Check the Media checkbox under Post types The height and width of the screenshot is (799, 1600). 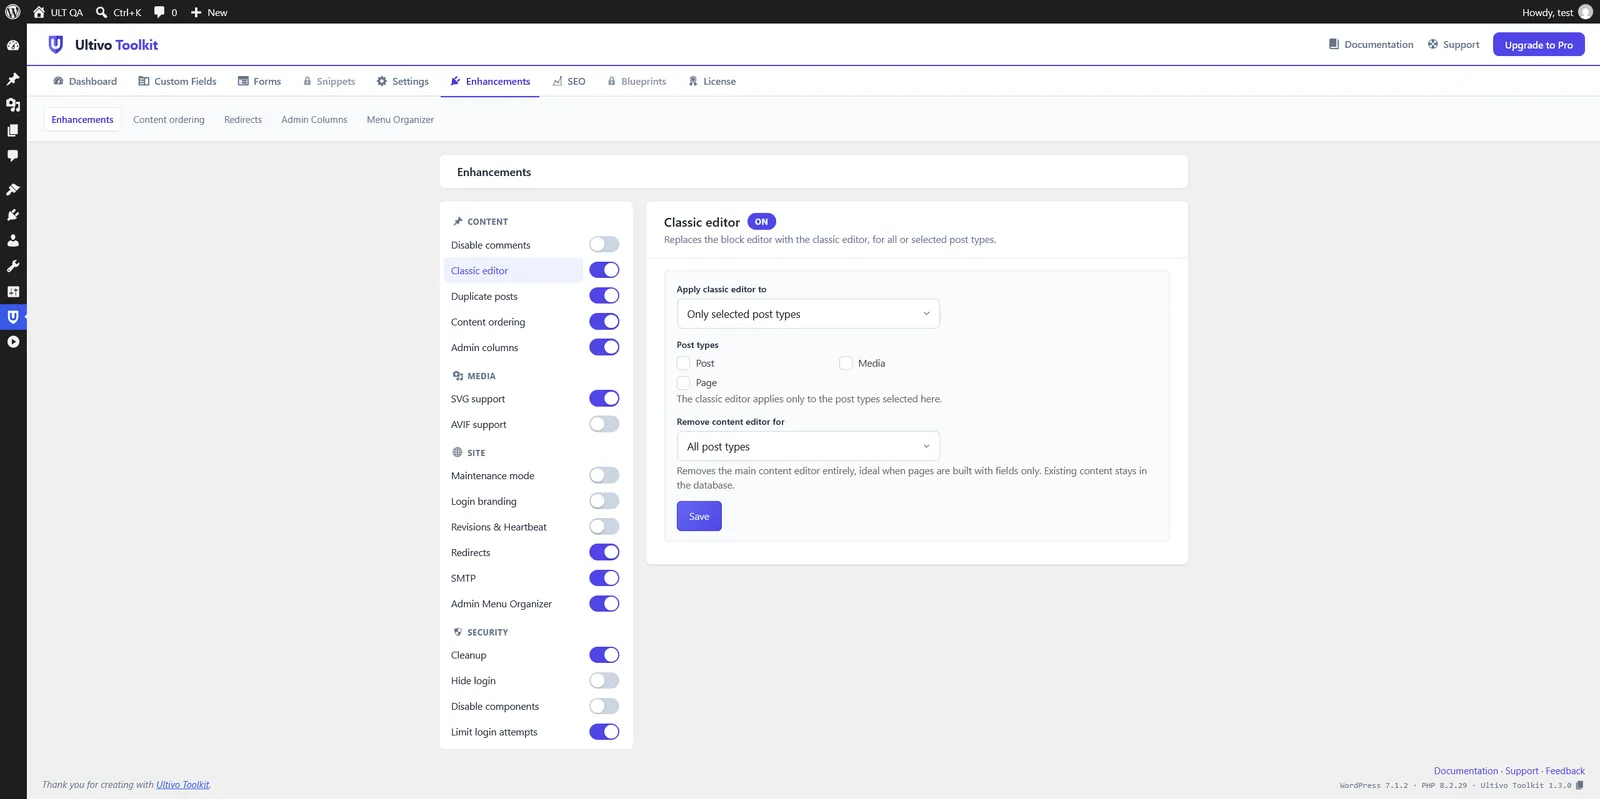coord(846,363)
